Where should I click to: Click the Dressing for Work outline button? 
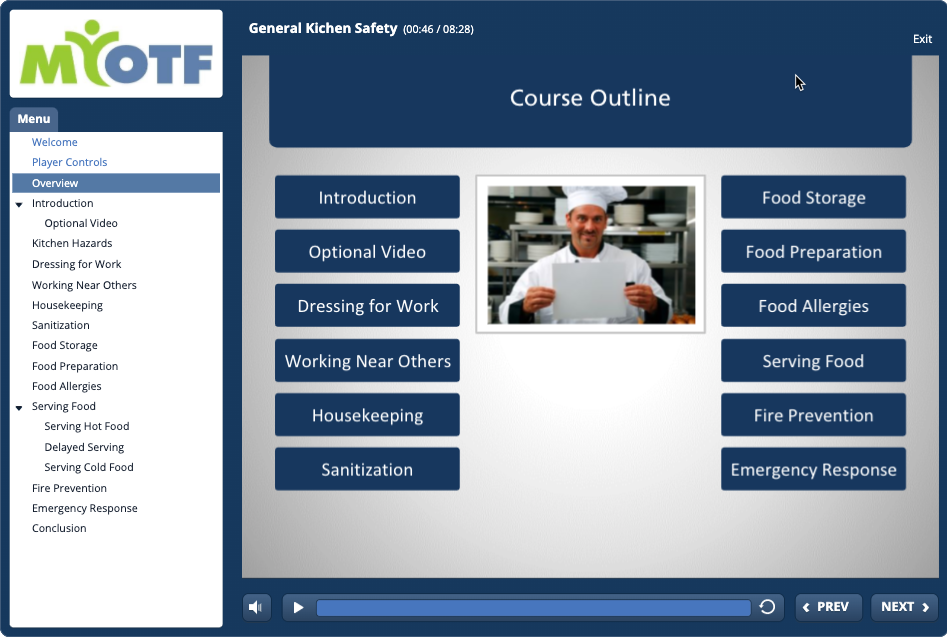pos(367,306)
